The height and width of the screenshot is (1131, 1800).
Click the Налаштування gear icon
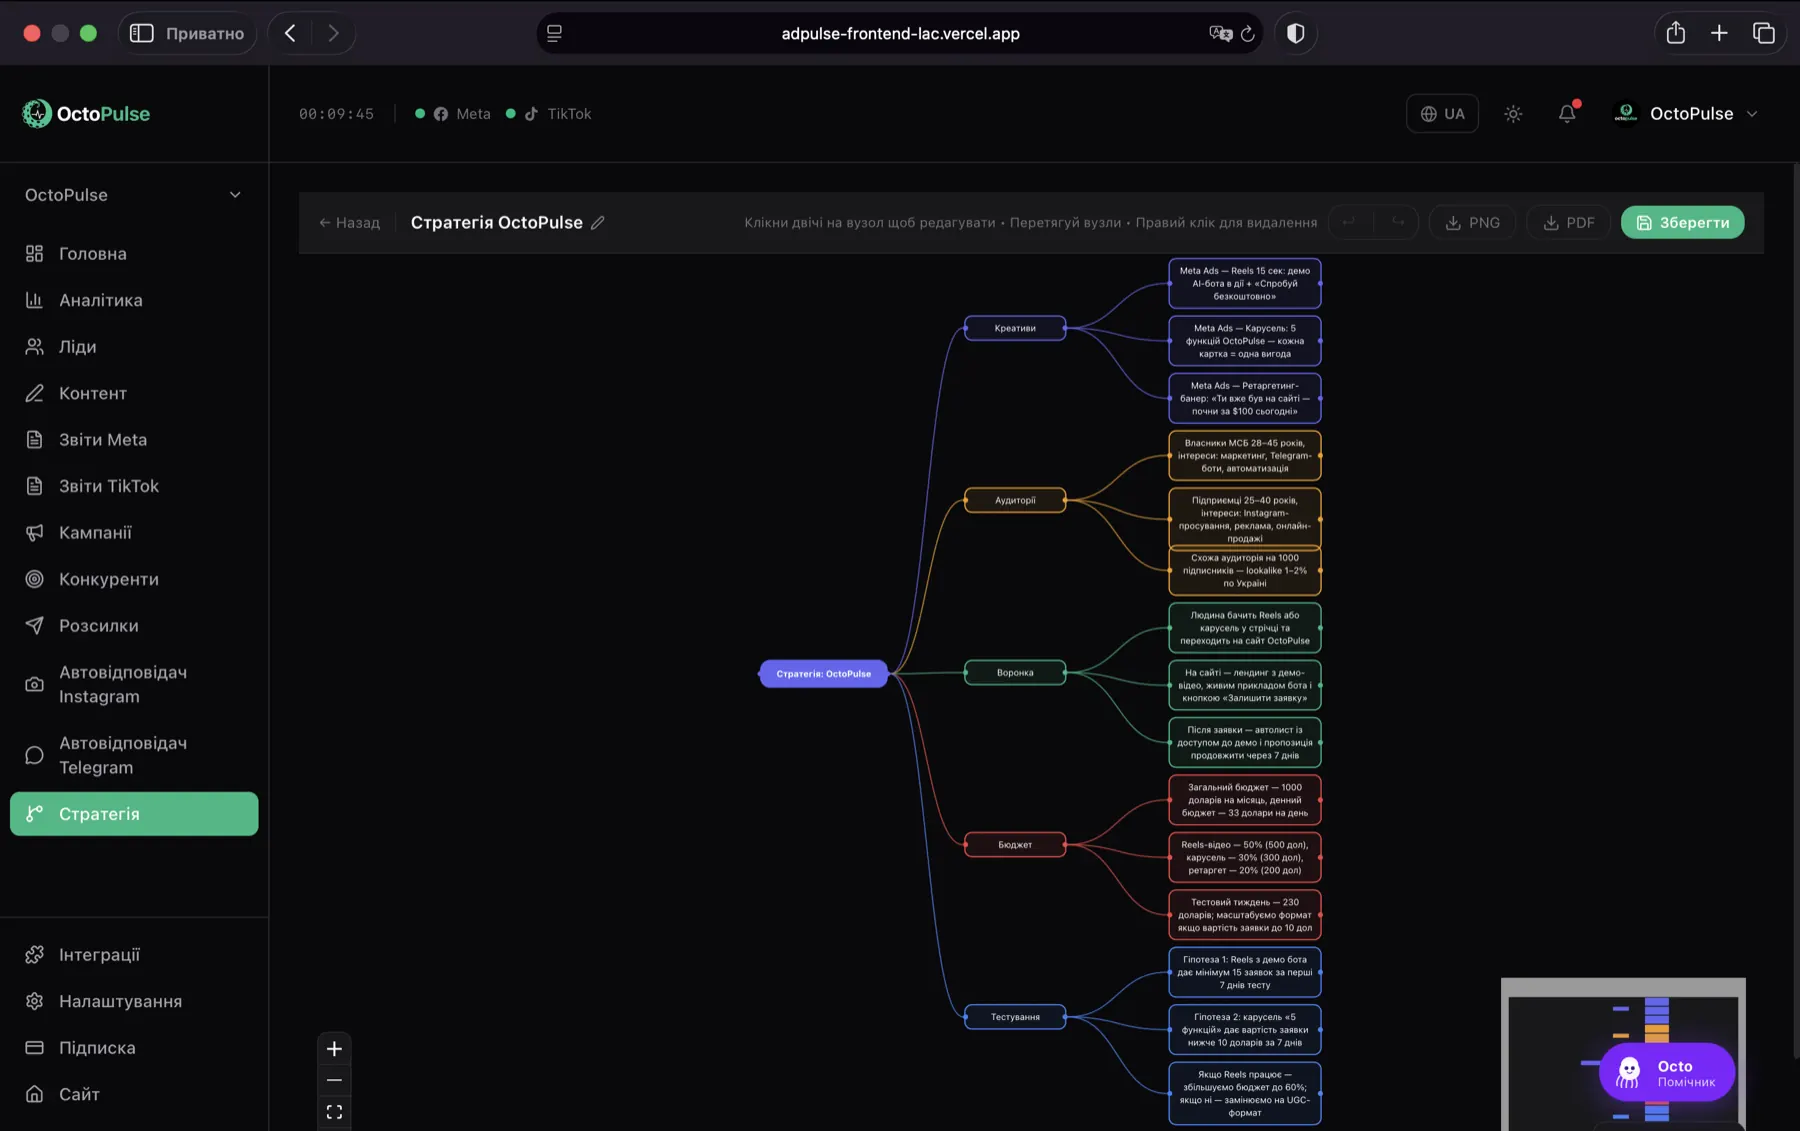[34, 1001]
